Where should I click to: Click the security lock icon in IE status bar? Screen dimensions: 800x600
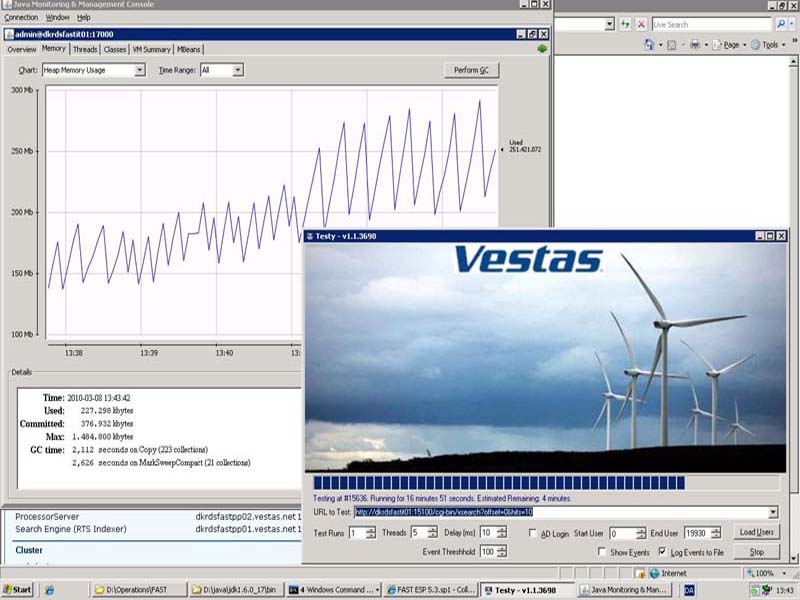(x=640, y=573)
